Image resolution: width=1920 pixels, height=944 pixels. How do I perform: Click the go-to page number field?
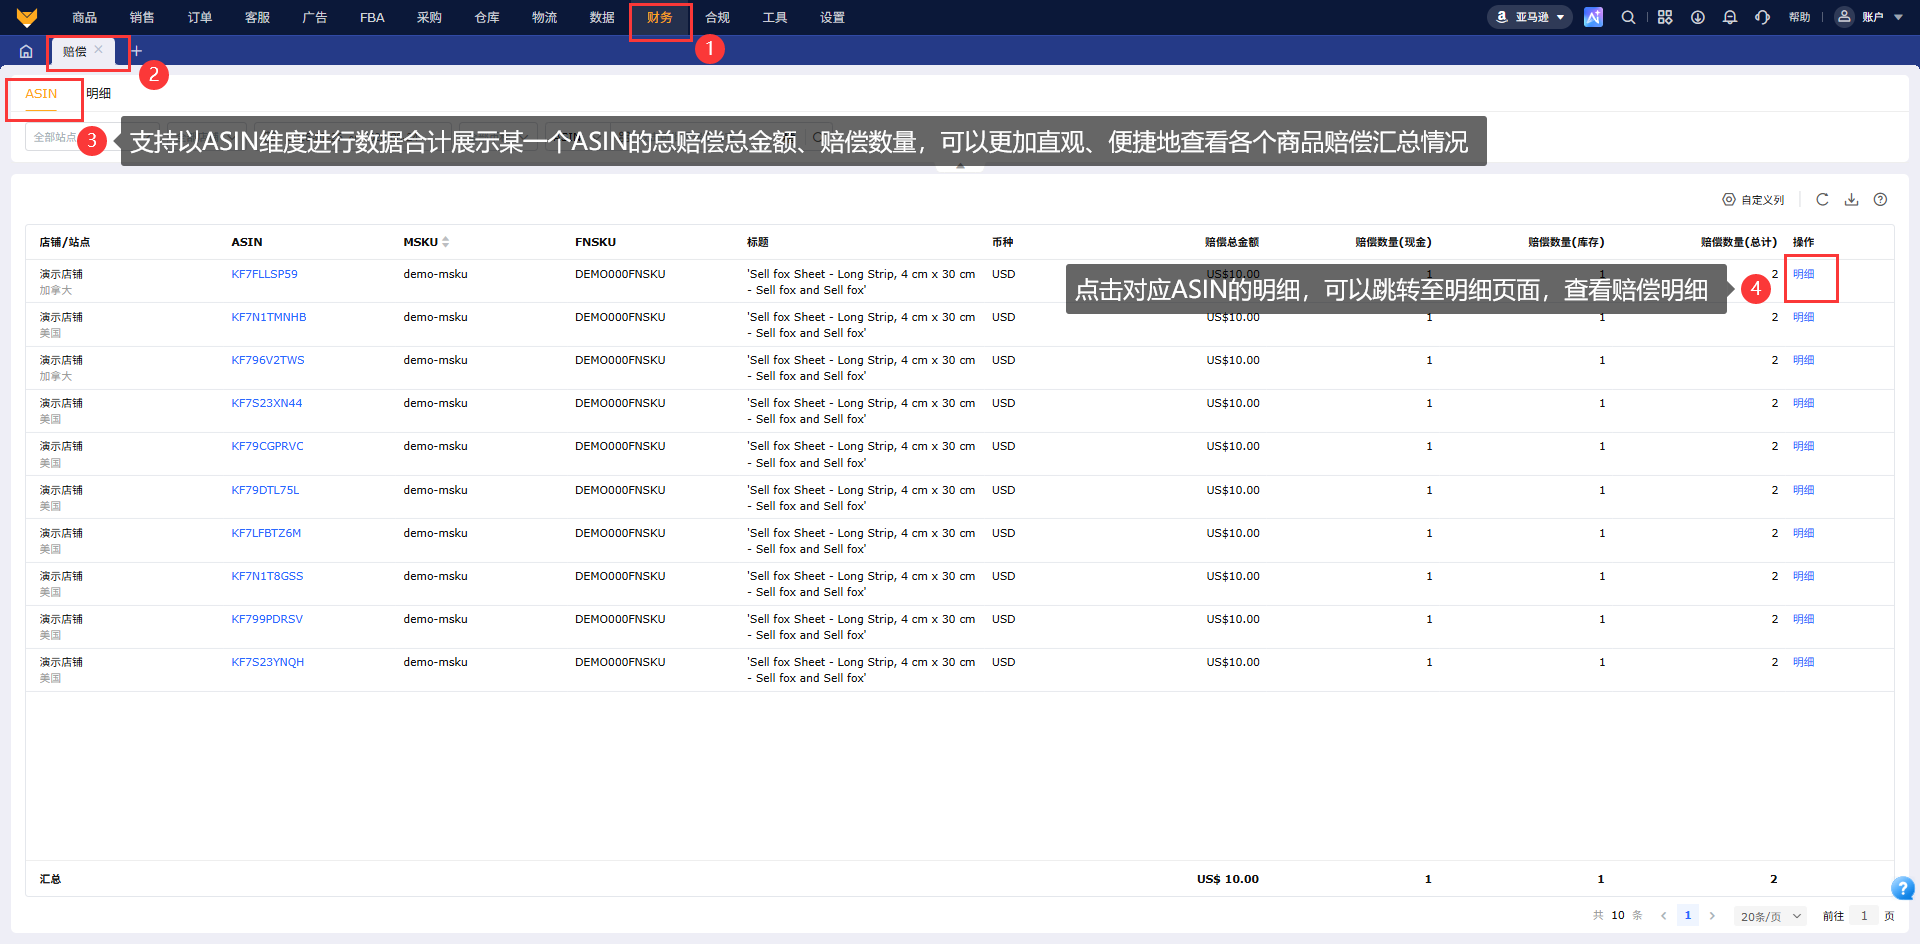[1864, 916]
